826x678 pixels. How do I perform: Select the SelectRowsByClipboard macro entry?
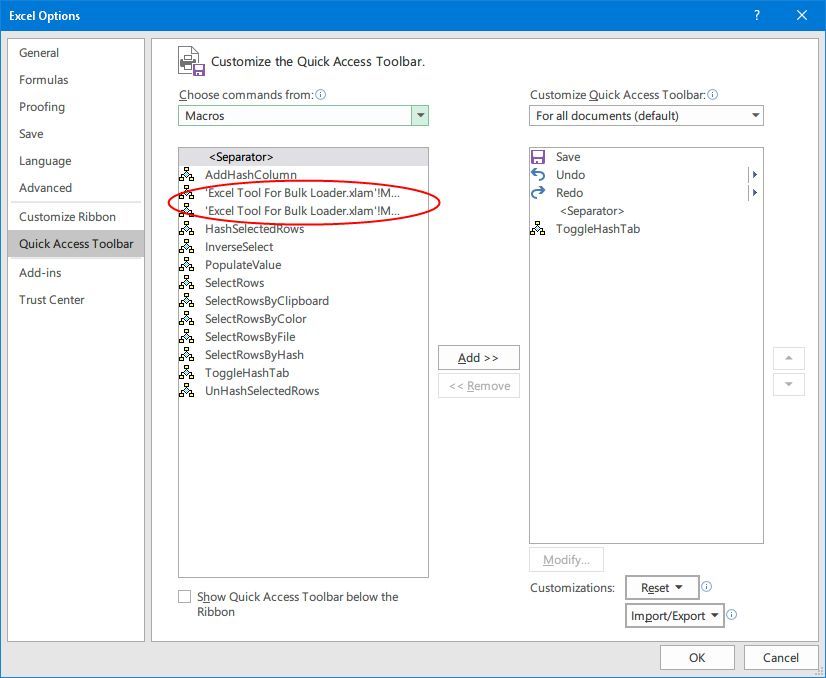[x=303, y=300]
